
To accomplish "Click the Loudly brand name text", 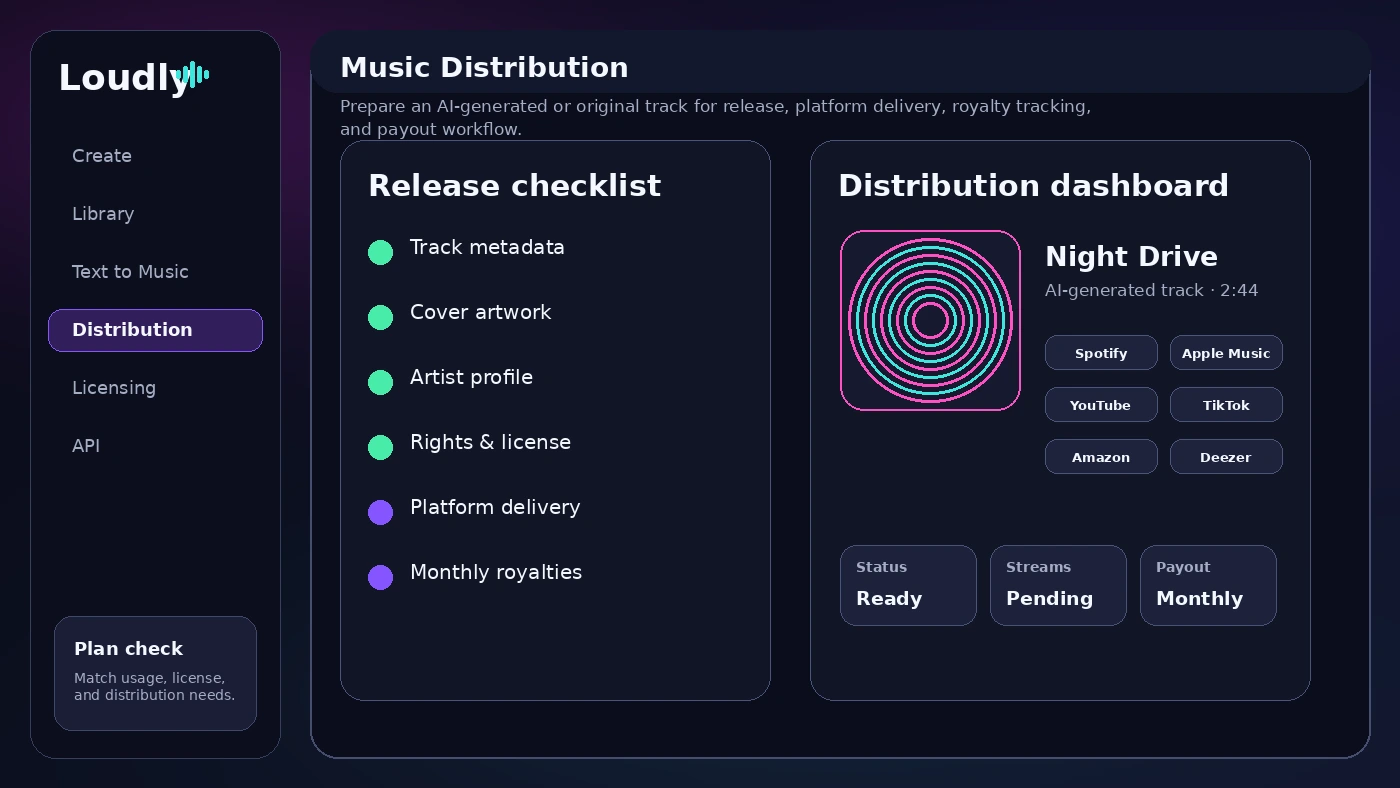I will [x=123, y=77].
